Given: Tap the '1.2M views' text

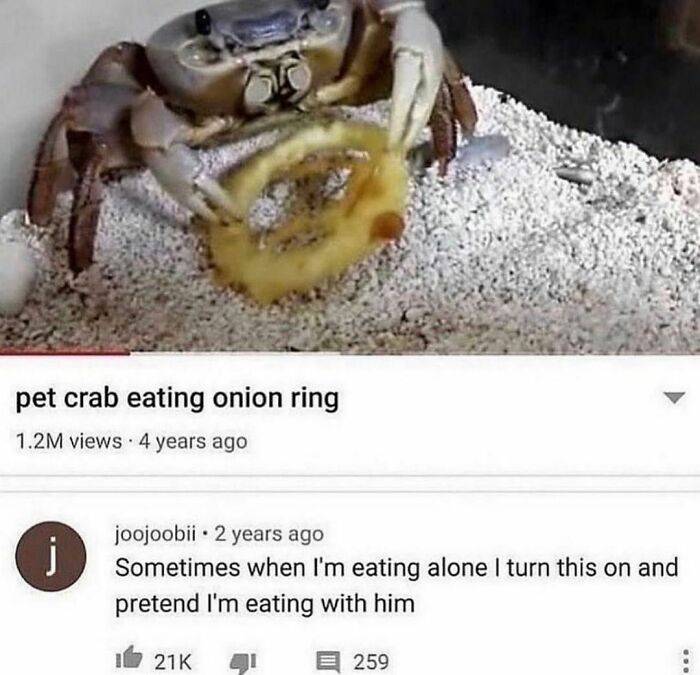Looking at the screenshot, I should [68, 442].
